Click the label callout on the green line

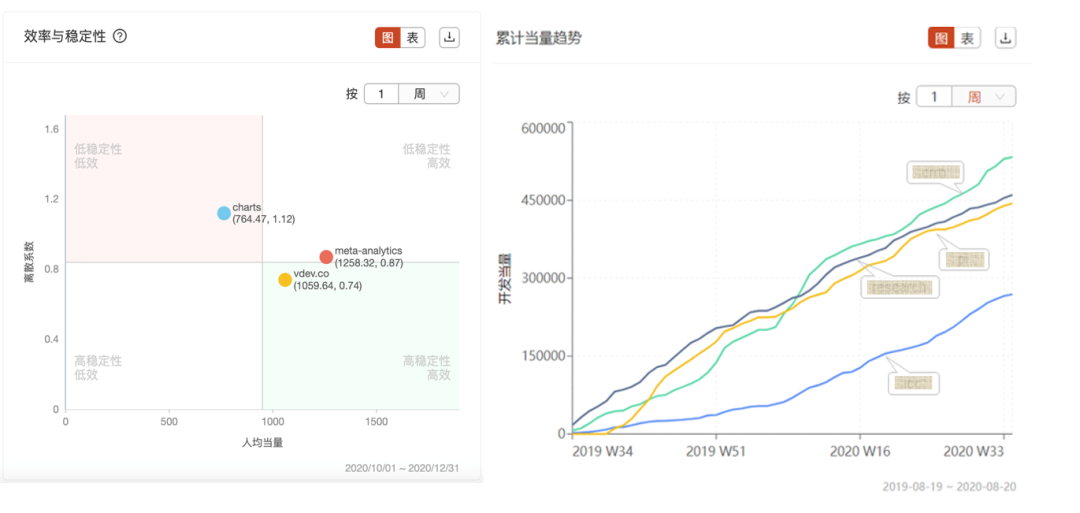[936, 171]
